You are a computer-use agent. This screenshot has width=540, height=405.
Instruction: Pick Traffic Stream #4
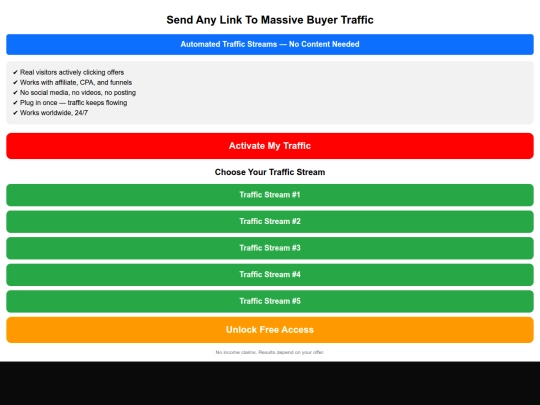(x=270, y=274)
